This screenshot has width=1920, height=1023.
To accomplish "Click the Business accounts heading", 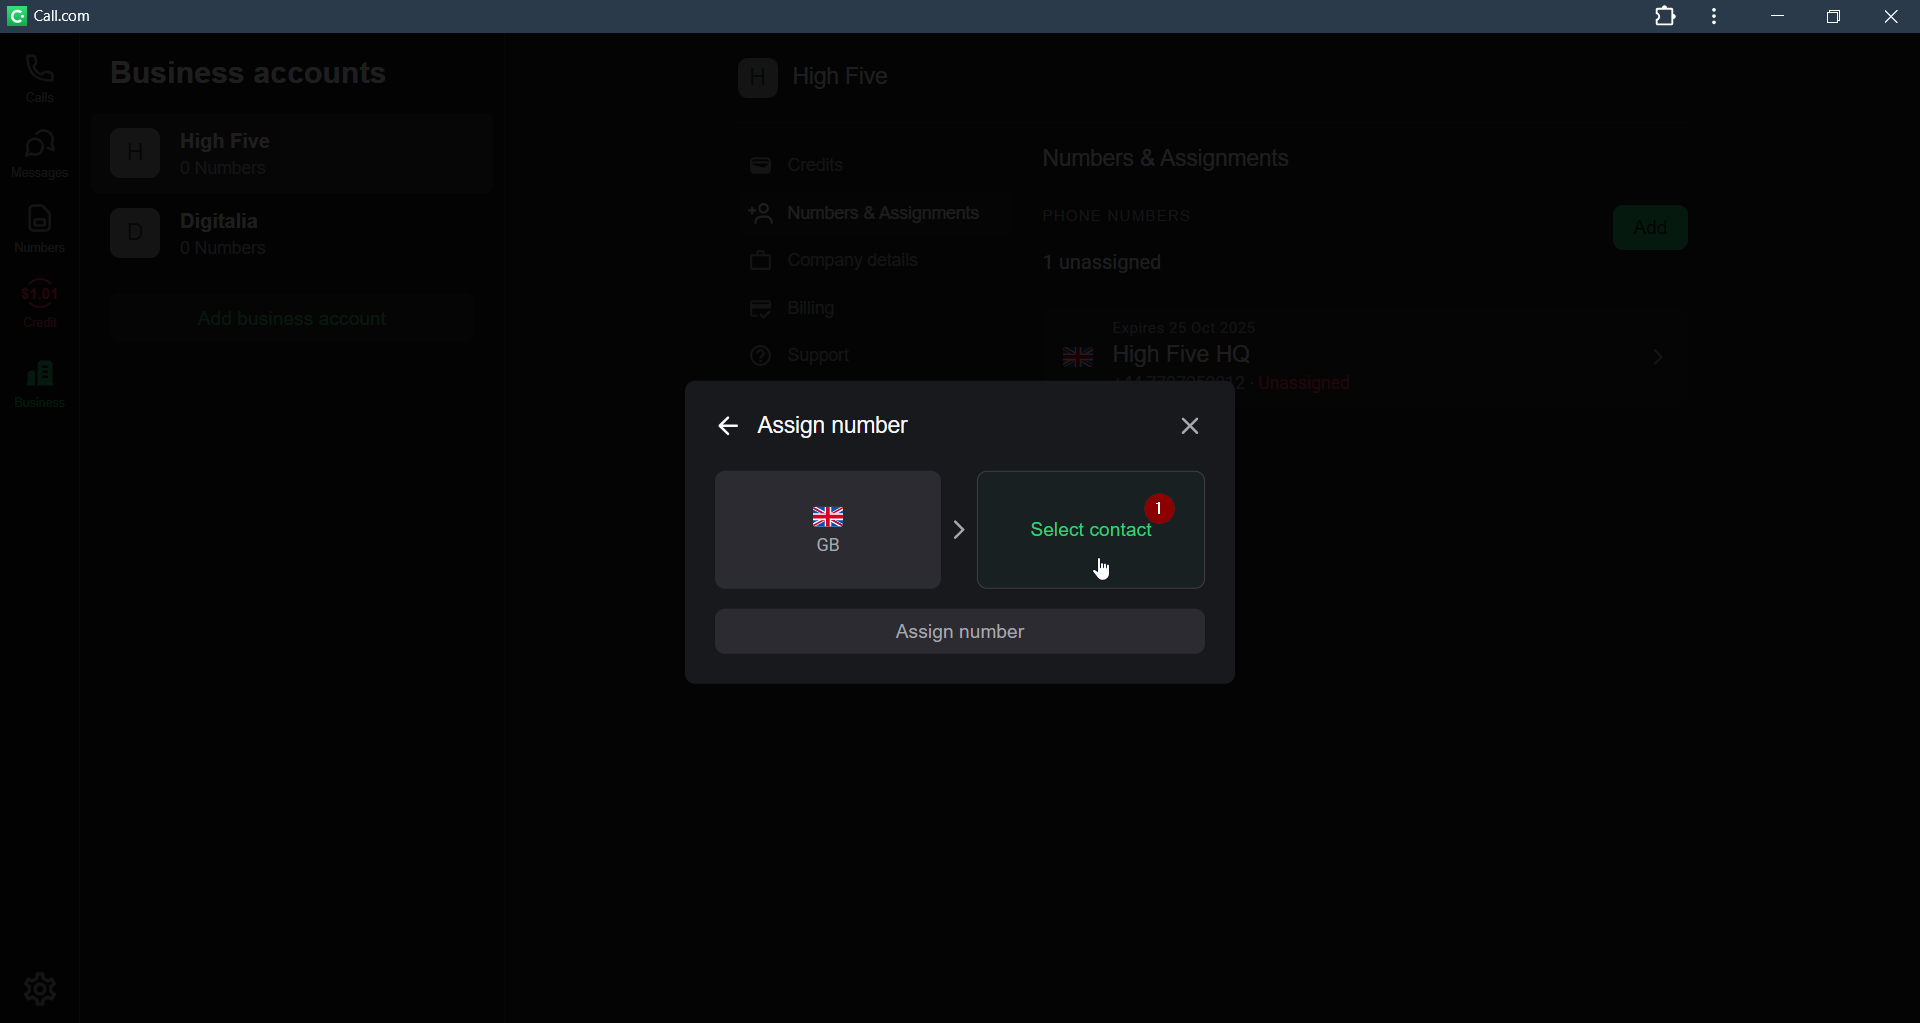I will (248, 74).
